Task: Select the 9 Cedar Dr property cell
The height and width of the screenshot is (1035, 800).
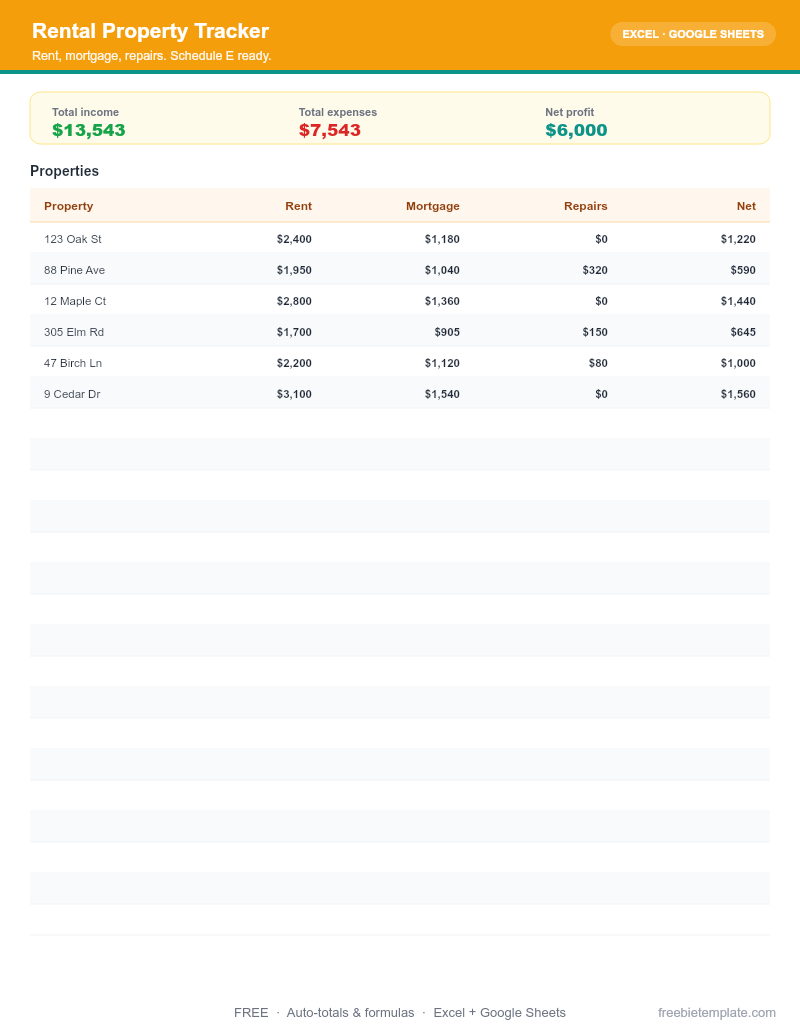Action: (72, 394)
